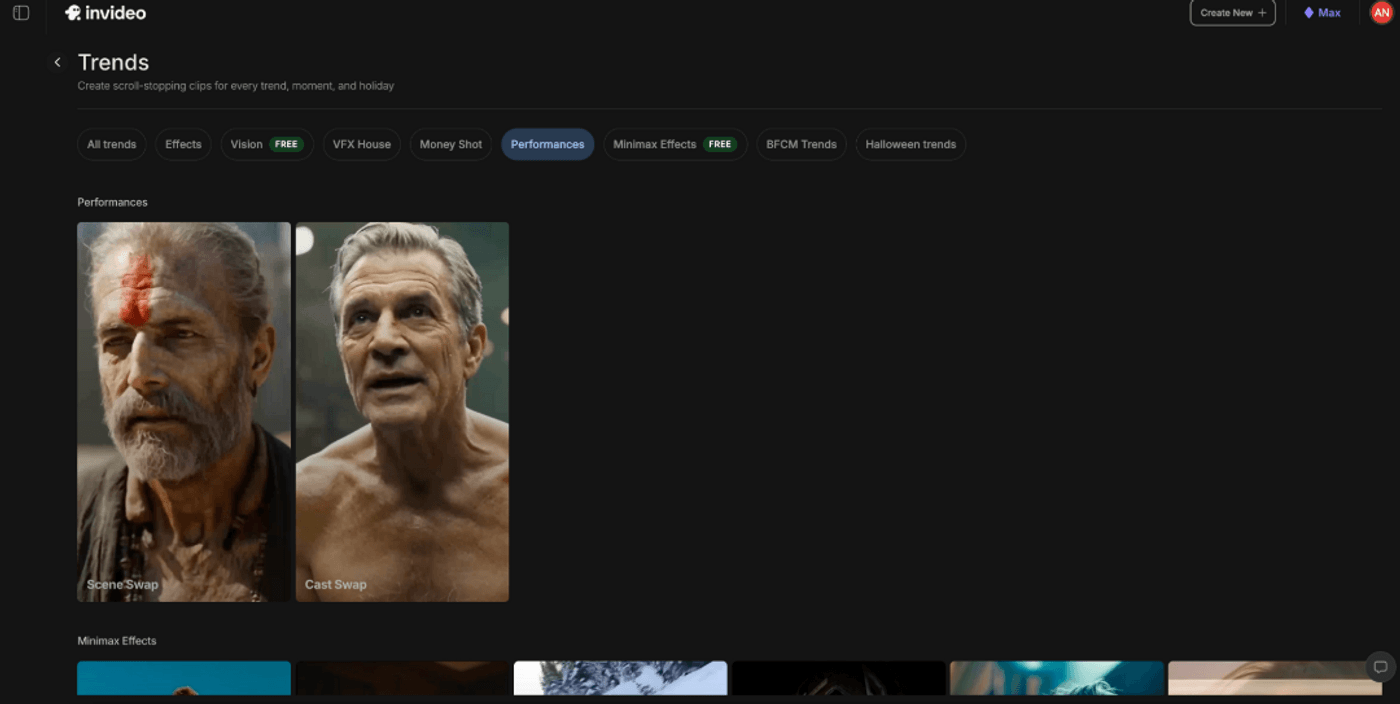Open the AN user avatar

coord(1381,13)
